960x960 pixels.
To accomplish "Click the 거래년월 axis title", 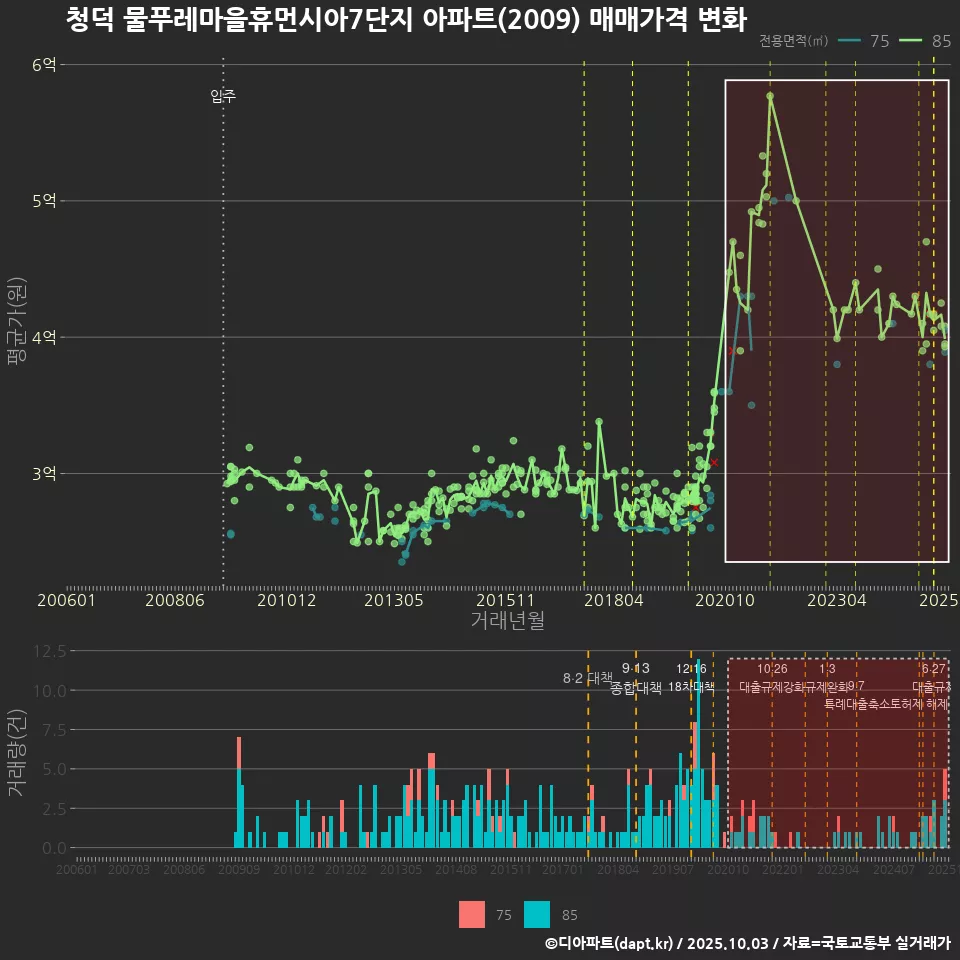I will pyautogui.click(x=507, y=620).
